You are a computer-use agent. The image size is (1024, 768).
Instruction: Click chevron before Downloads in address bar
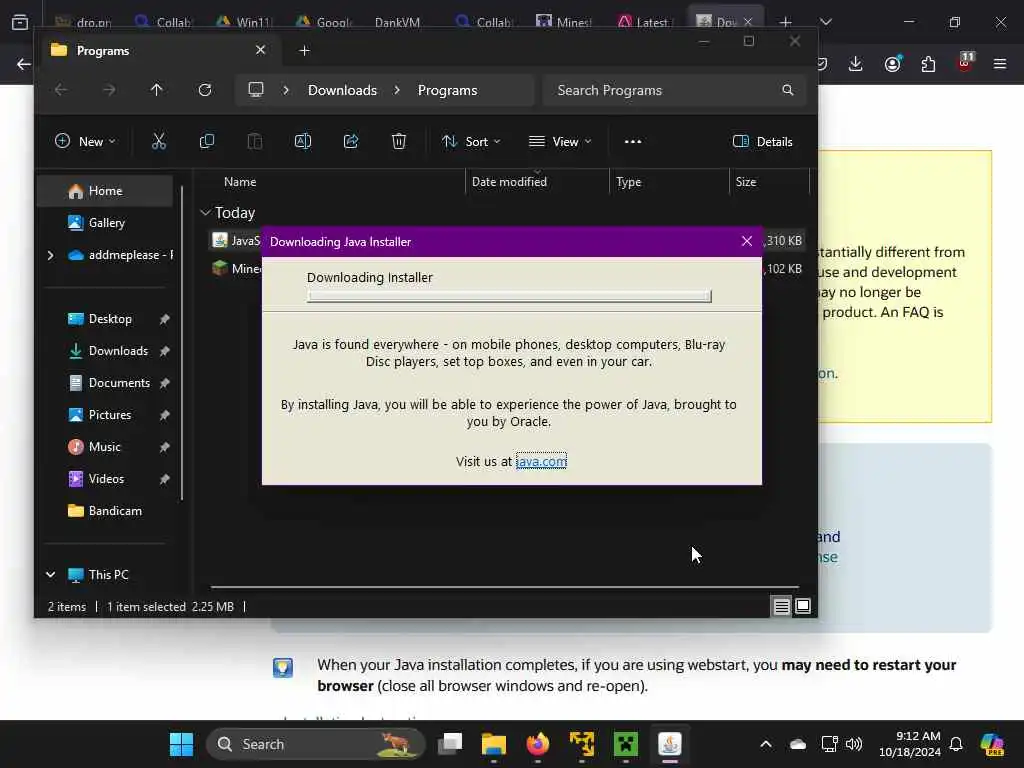286,90
